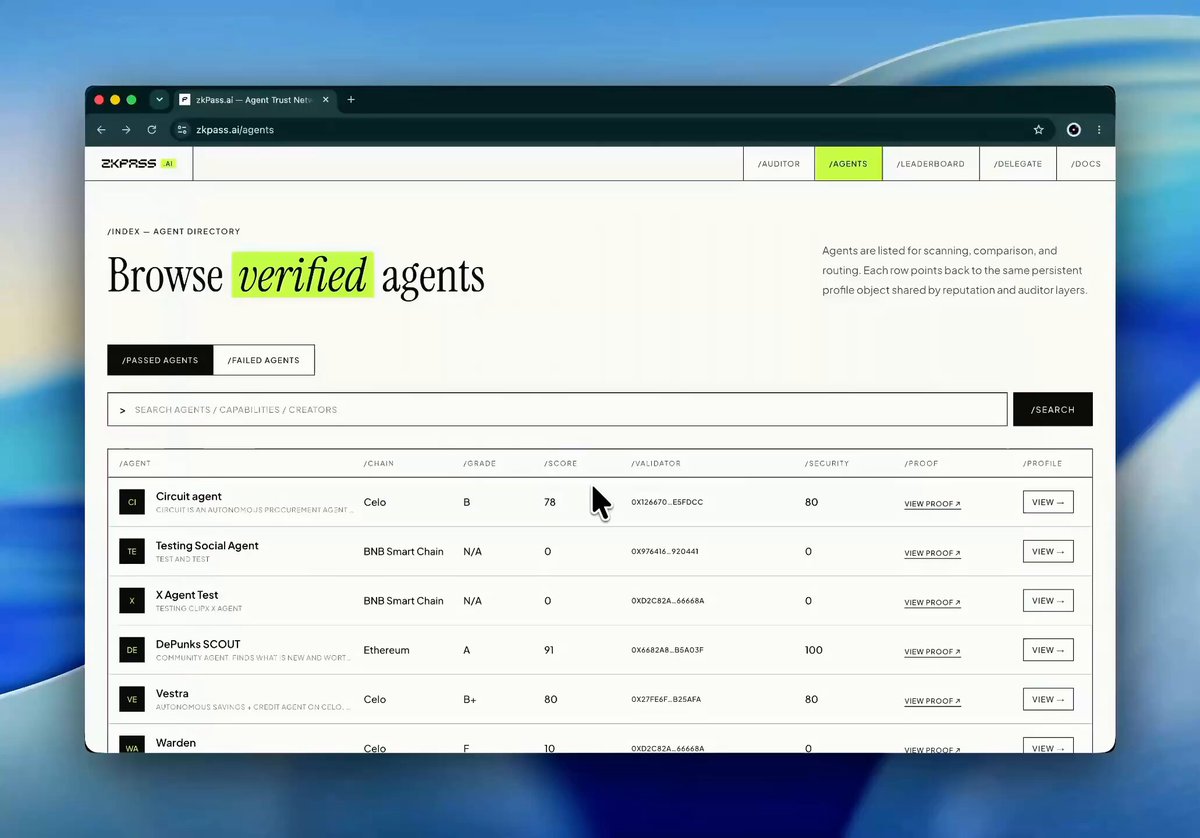Open a new browser tab

pos(351,100)
